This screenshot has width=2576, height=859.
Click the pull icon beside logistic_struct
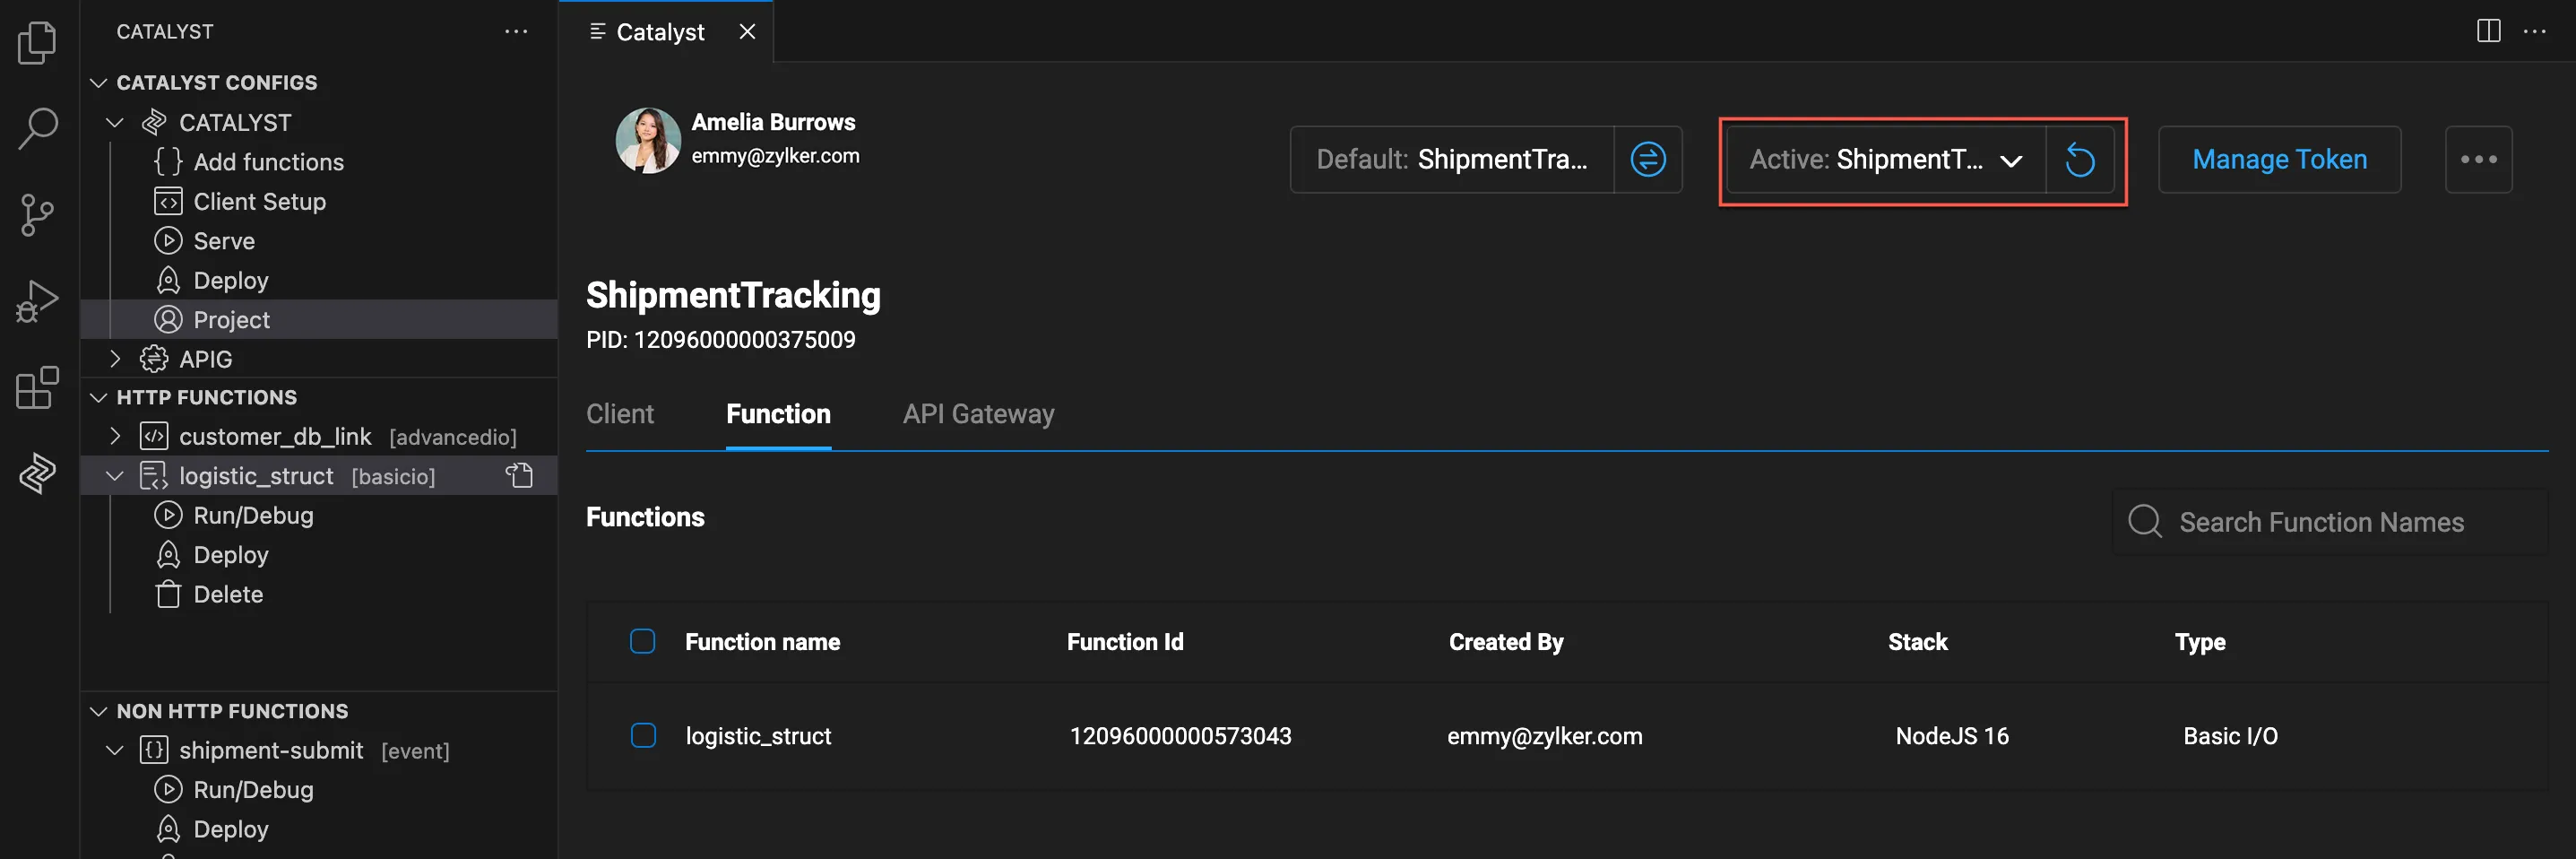pos(519,475)
